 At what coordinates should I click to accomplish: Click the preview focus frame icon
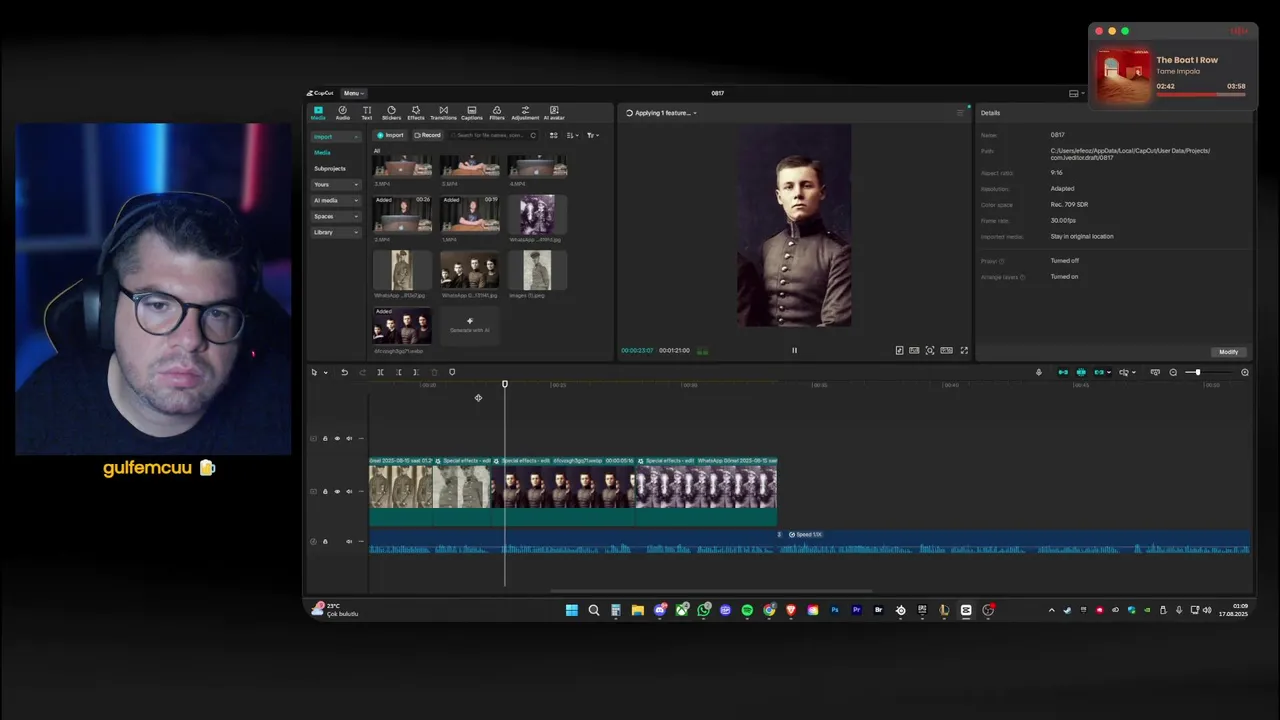point(930,350)
